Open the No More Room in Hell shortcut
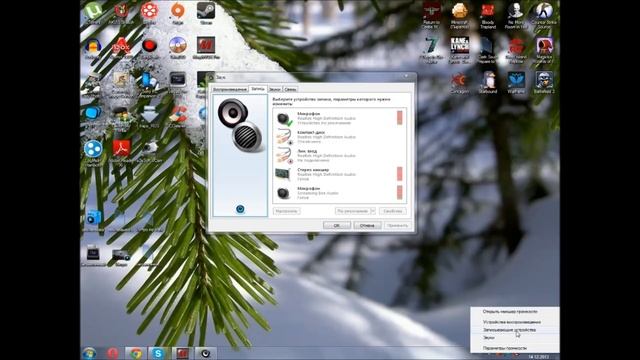Screen dimensions: 640x360 coord(516,15)
